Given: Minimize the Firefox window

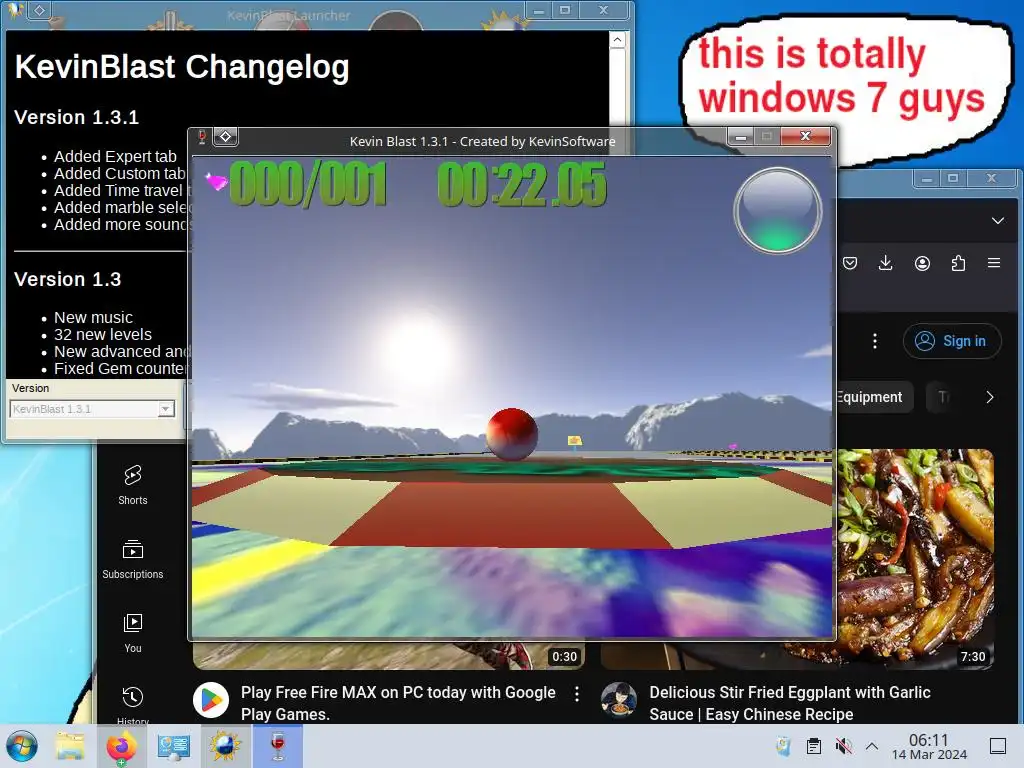Looking at the screenshot, I should 926,178.
